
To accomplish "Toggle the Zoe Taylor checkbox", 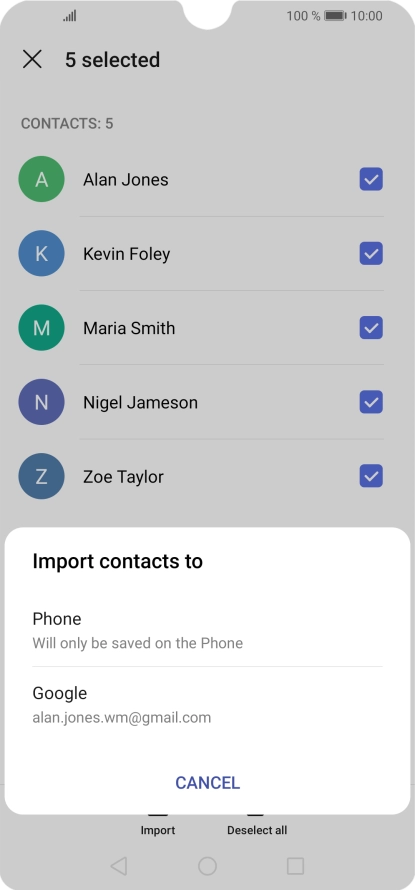I will tap(371, 477).
